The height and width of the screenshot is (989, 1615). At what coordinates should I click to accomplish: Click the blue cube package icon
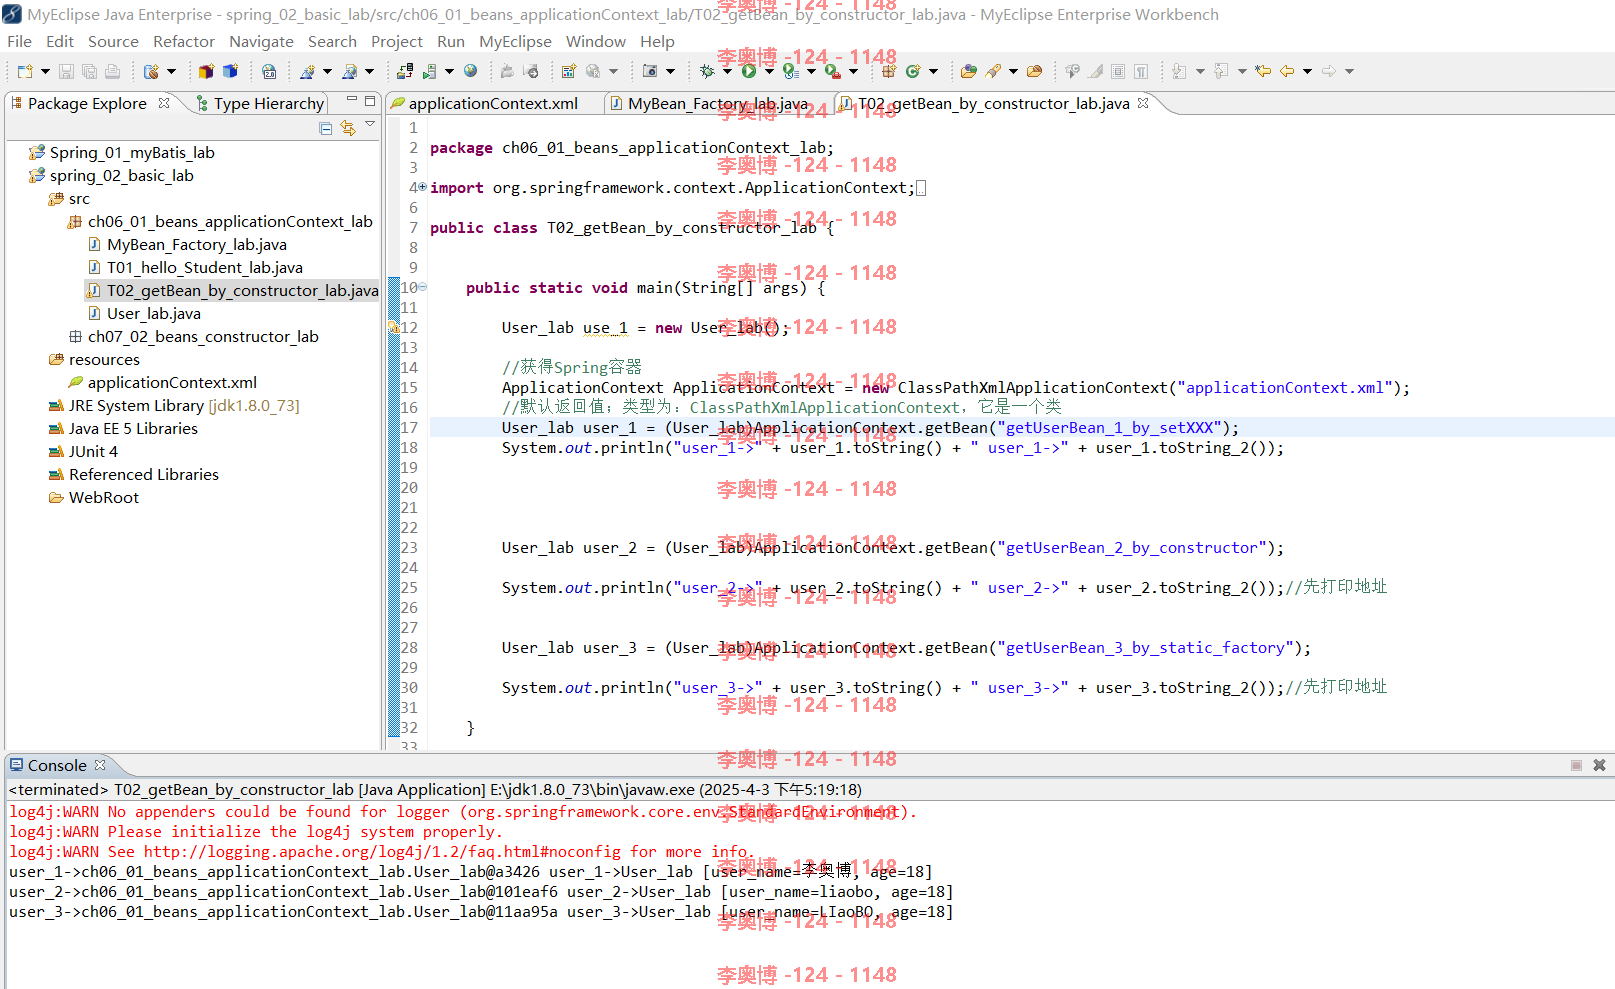tap(230, 71)
